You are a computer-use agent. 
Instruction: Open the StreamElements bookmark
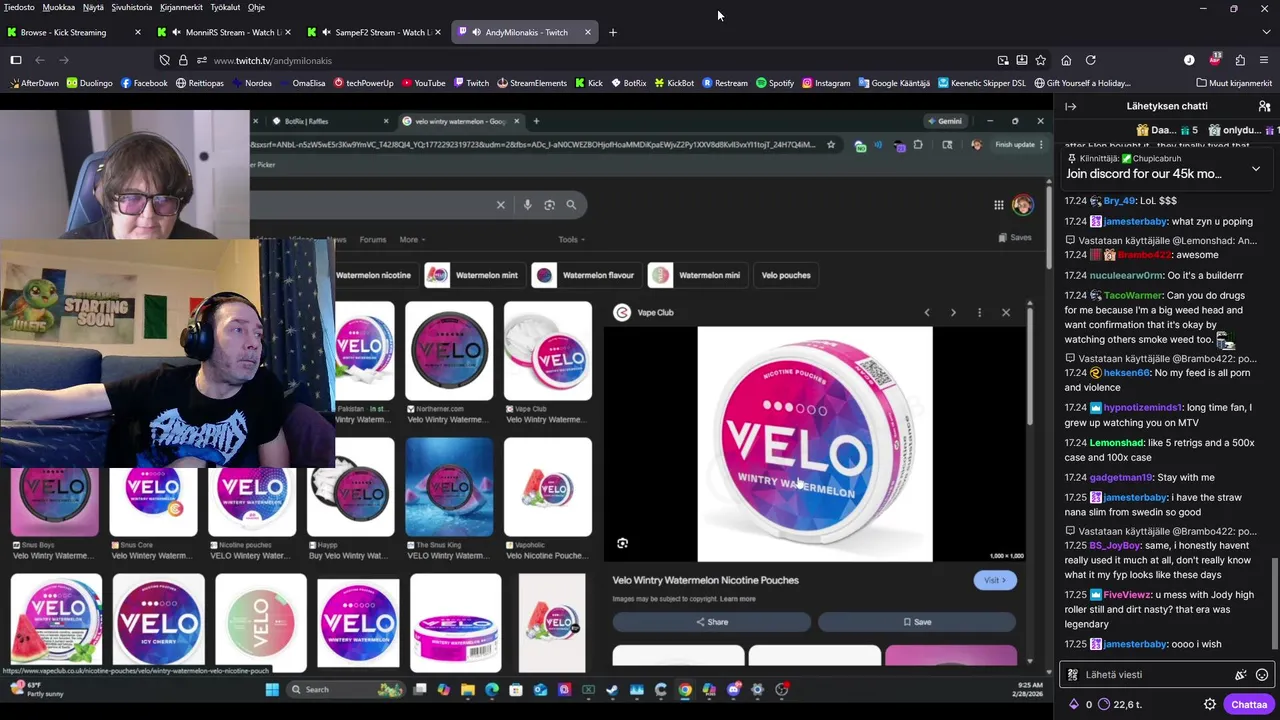coord(531,83)
